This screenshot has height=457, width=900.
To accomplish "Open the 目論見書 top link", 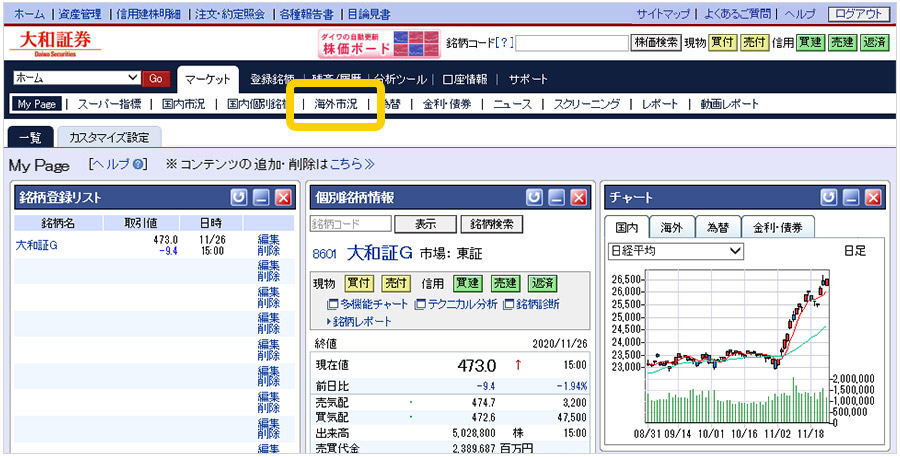I will point(369,15).
